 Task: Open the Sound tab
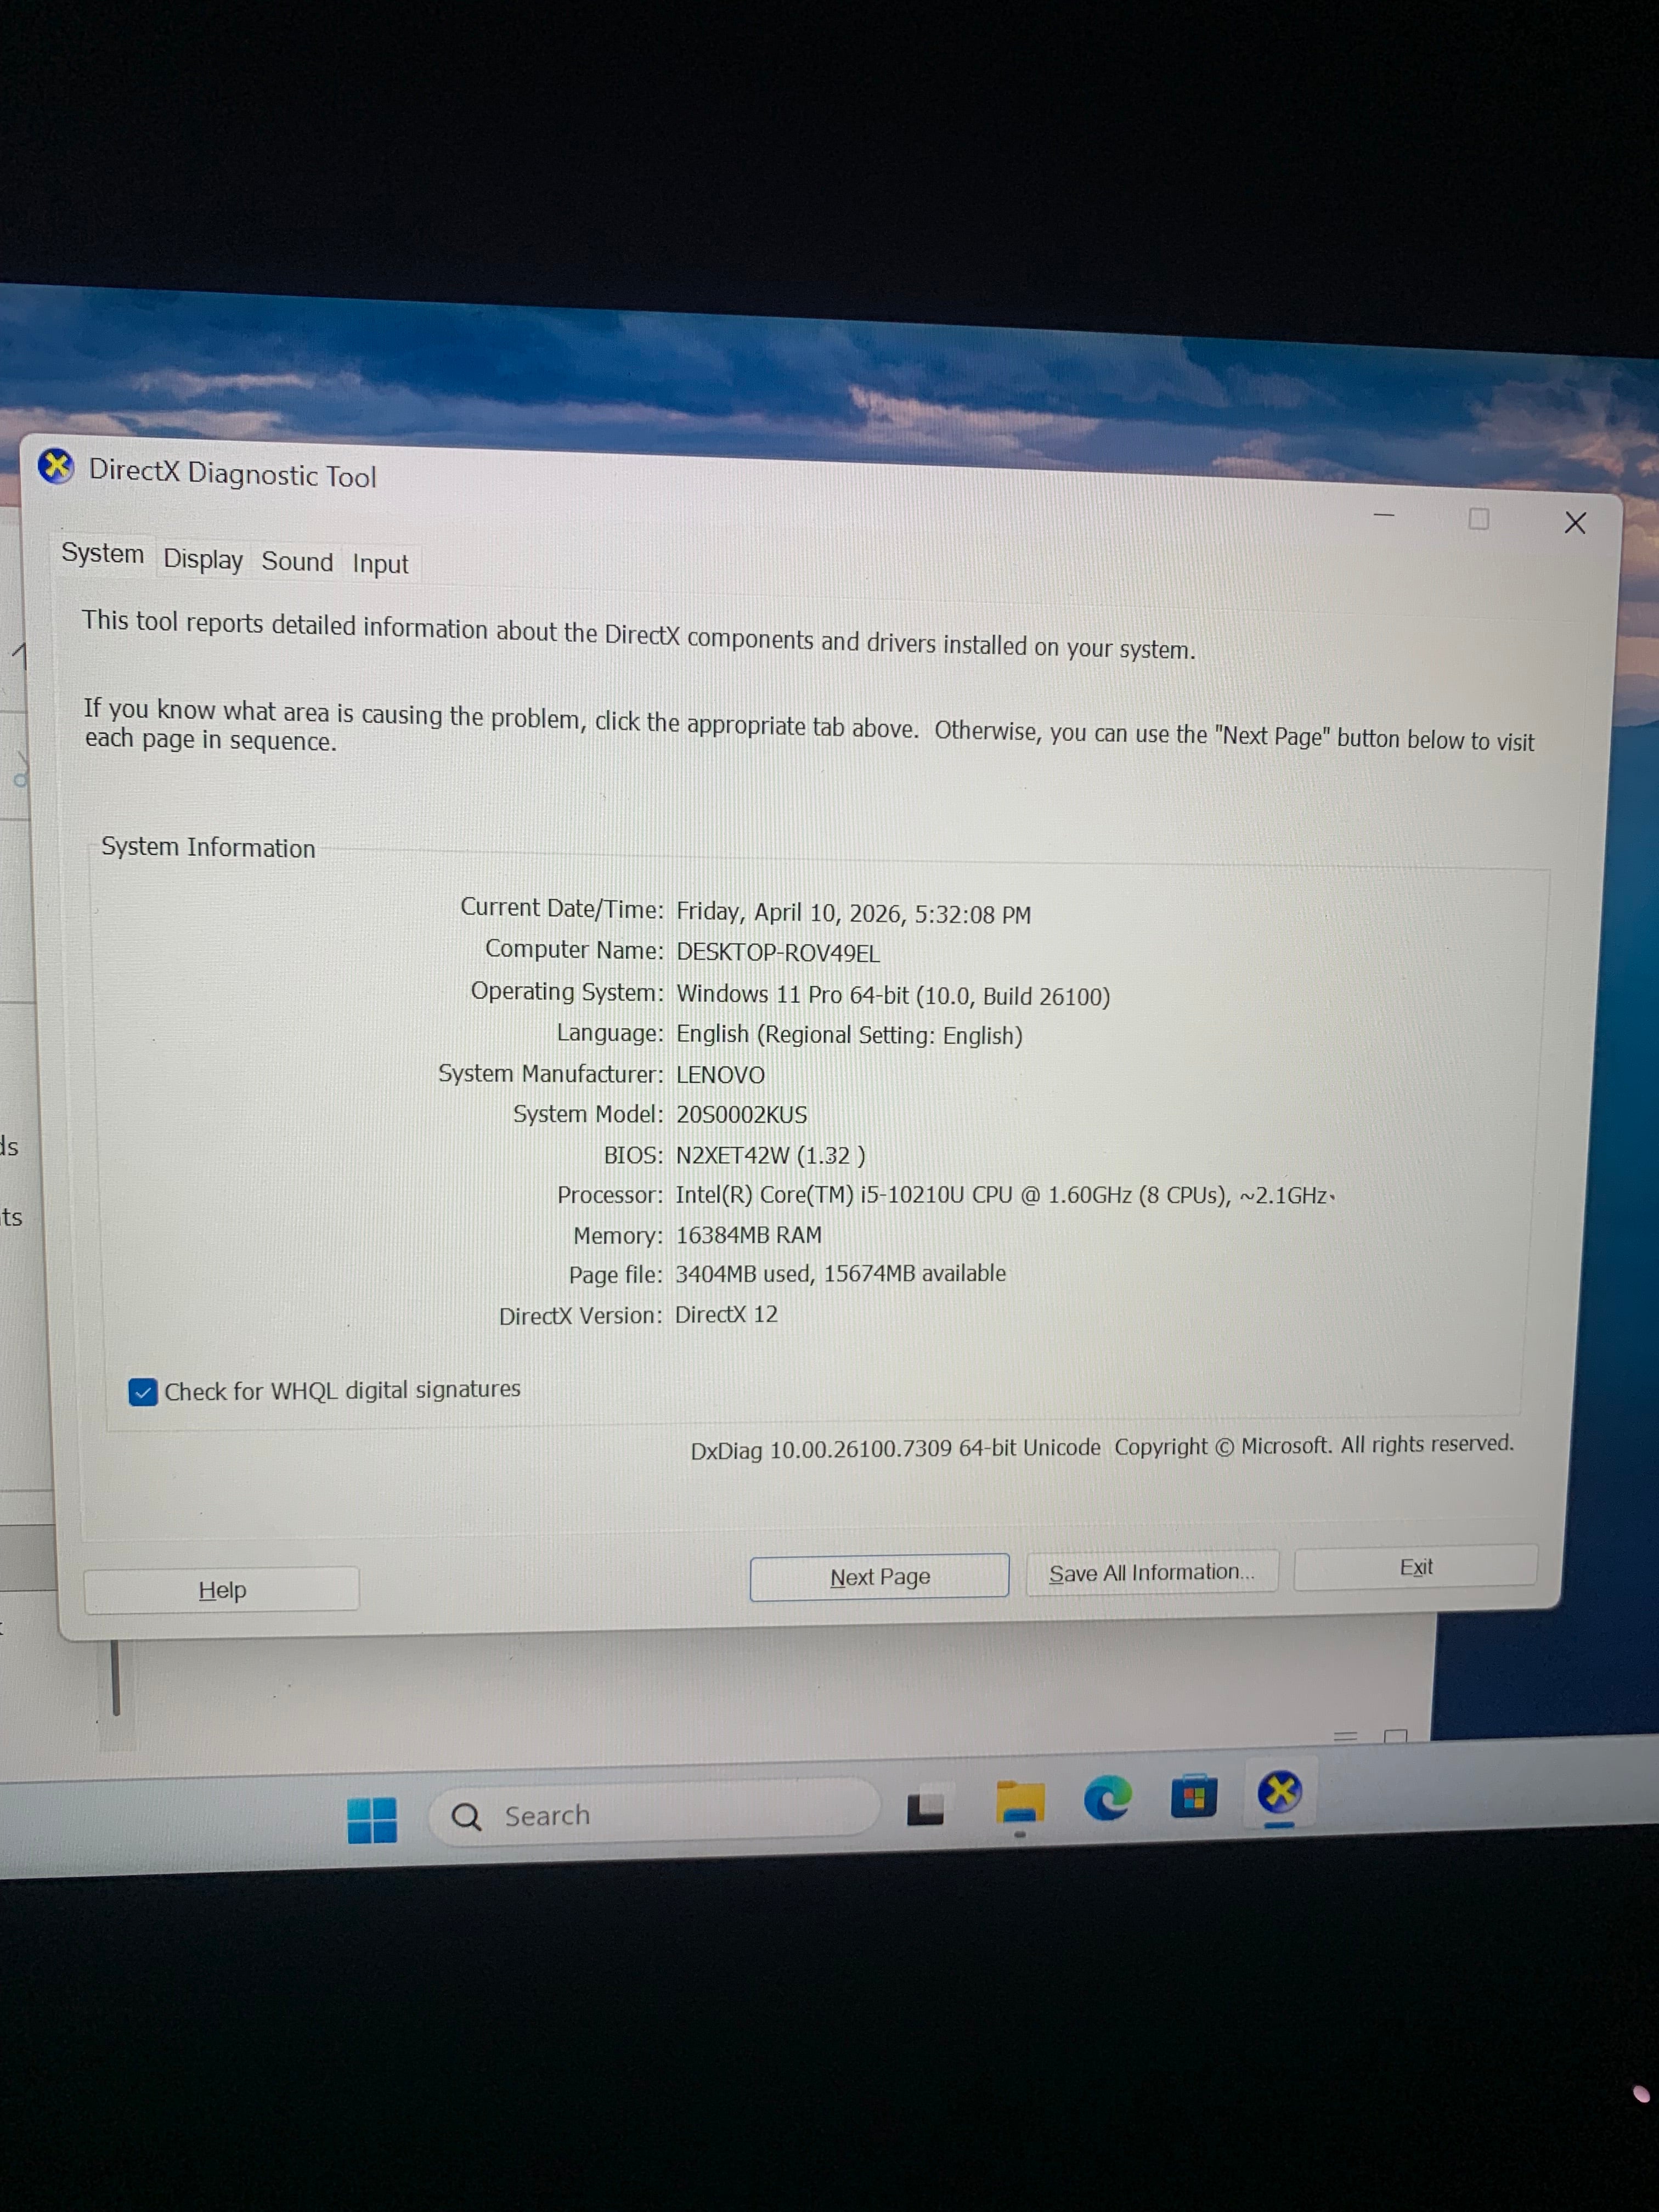point(297,562)
